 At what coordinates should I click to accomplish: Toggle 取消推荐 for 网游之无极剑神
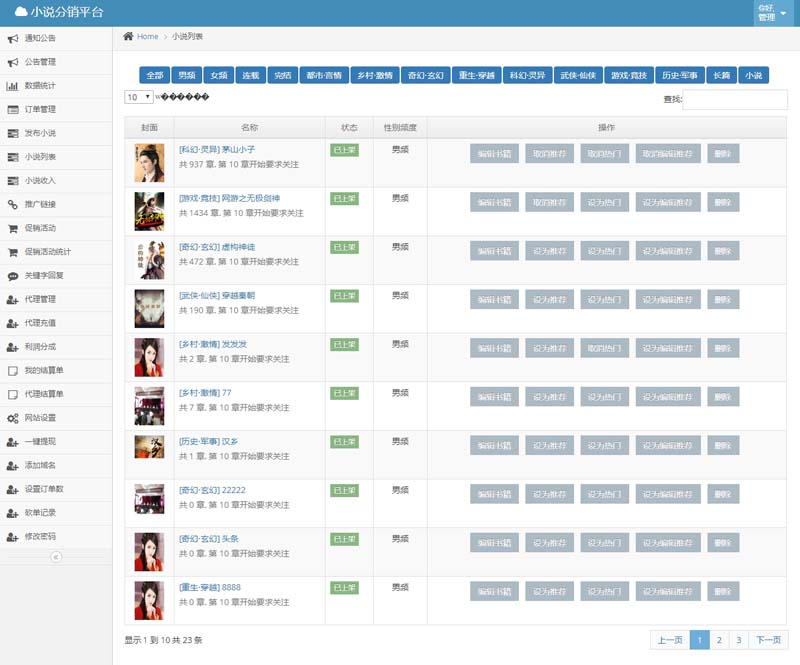click(550, 202)
